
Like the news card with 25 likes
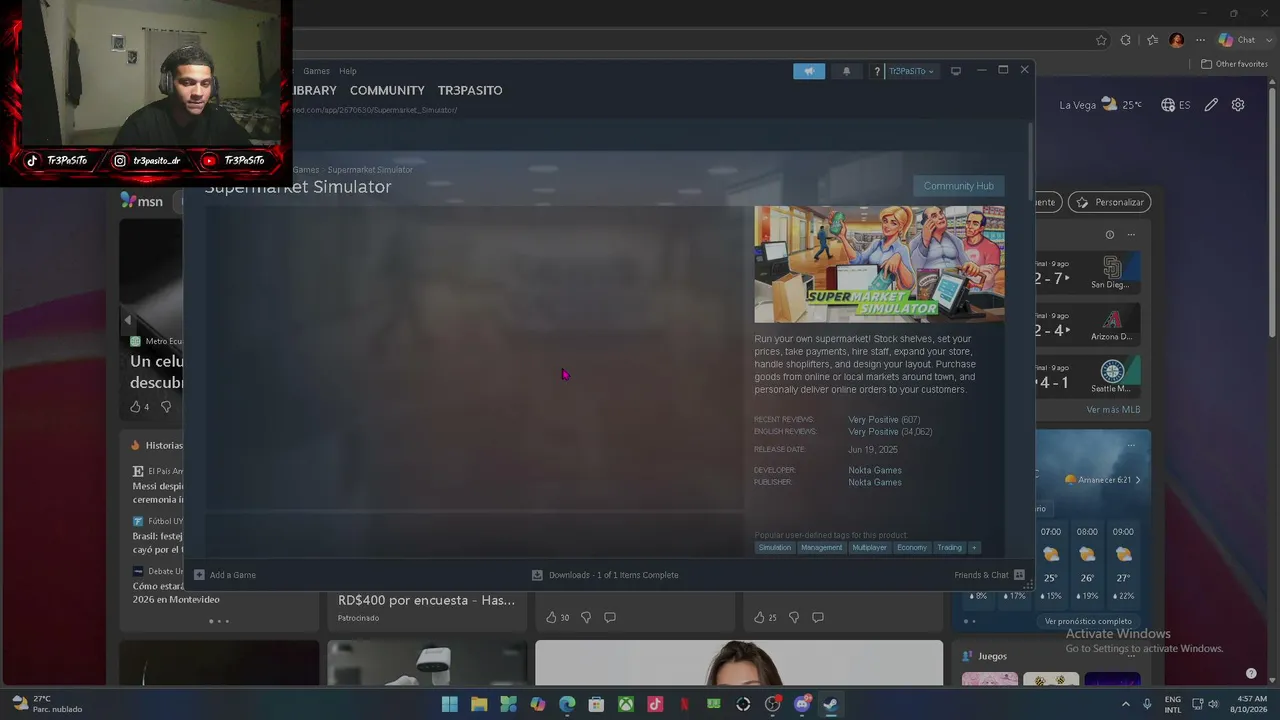[x=765, y=617]
